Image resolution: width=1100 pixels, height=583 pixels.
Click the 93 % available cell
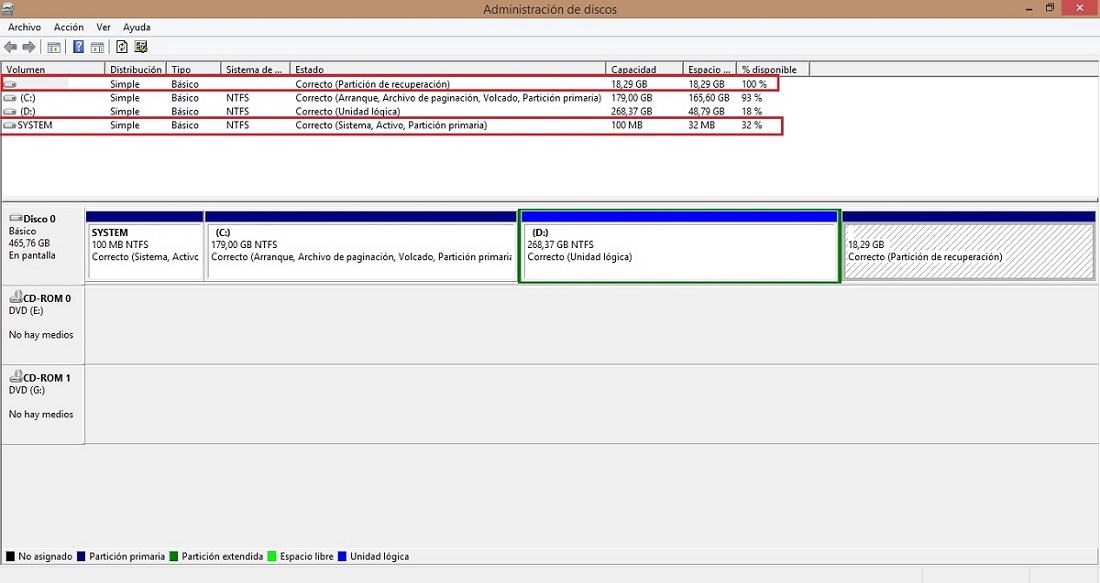[x=751, y=98]
